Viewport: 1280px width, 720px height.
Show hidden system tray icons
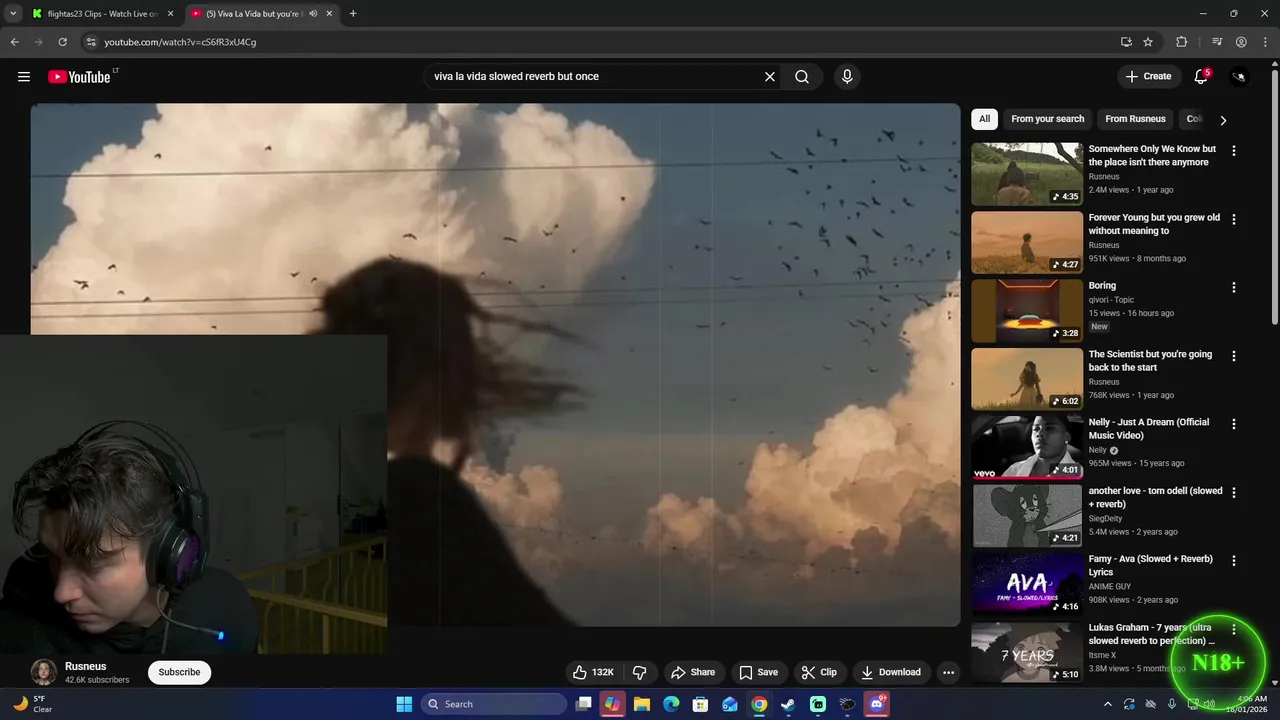click(x=1107, y=704)
